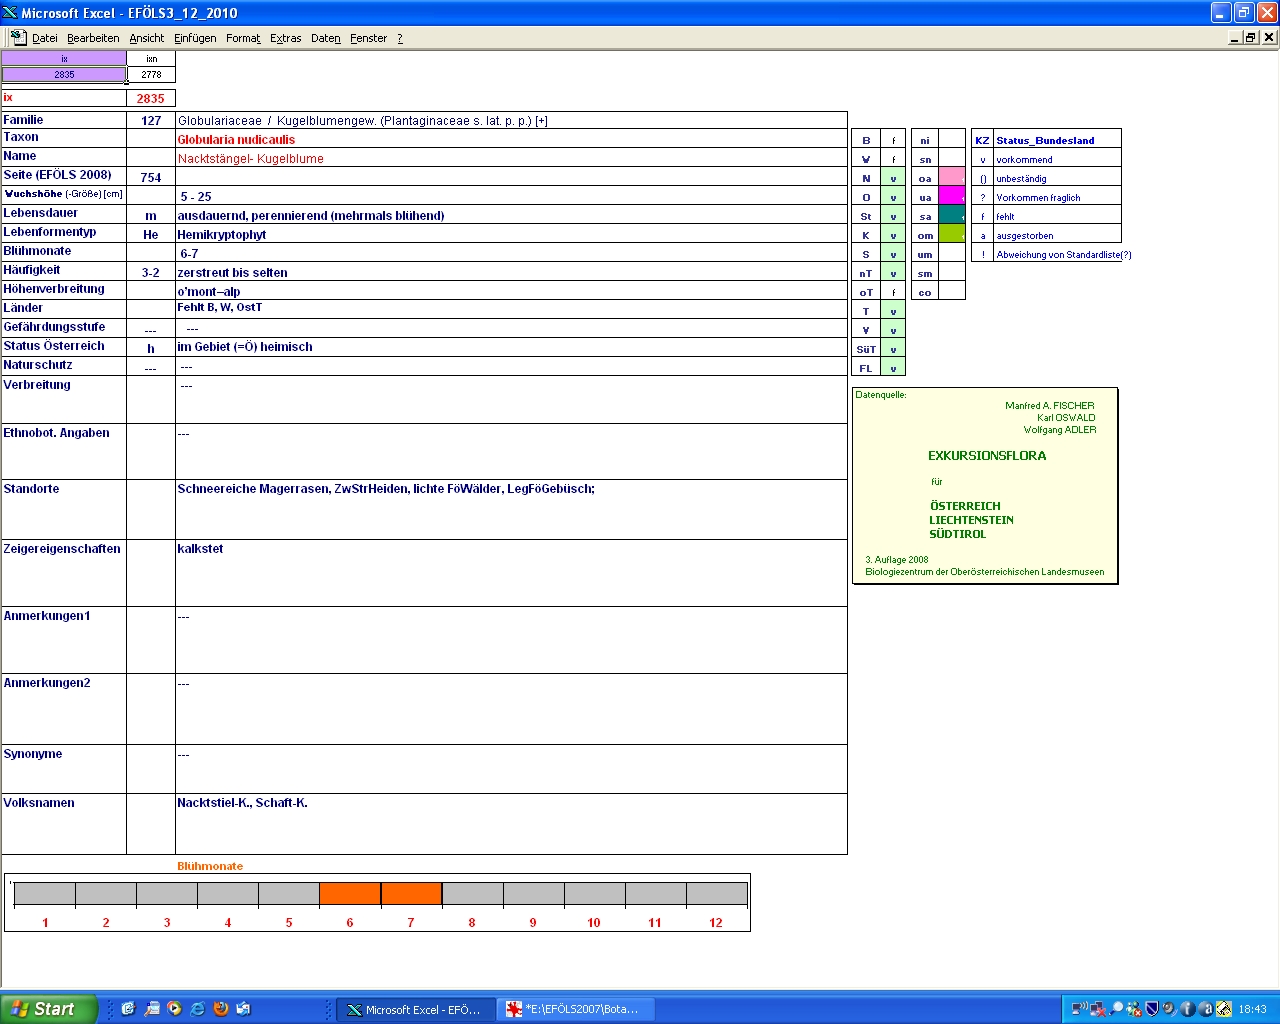The height and width of the screenshot is (1024, 1280).
Task: Launch Internet Explorer from quick launch
Action: coord(198,1009)
